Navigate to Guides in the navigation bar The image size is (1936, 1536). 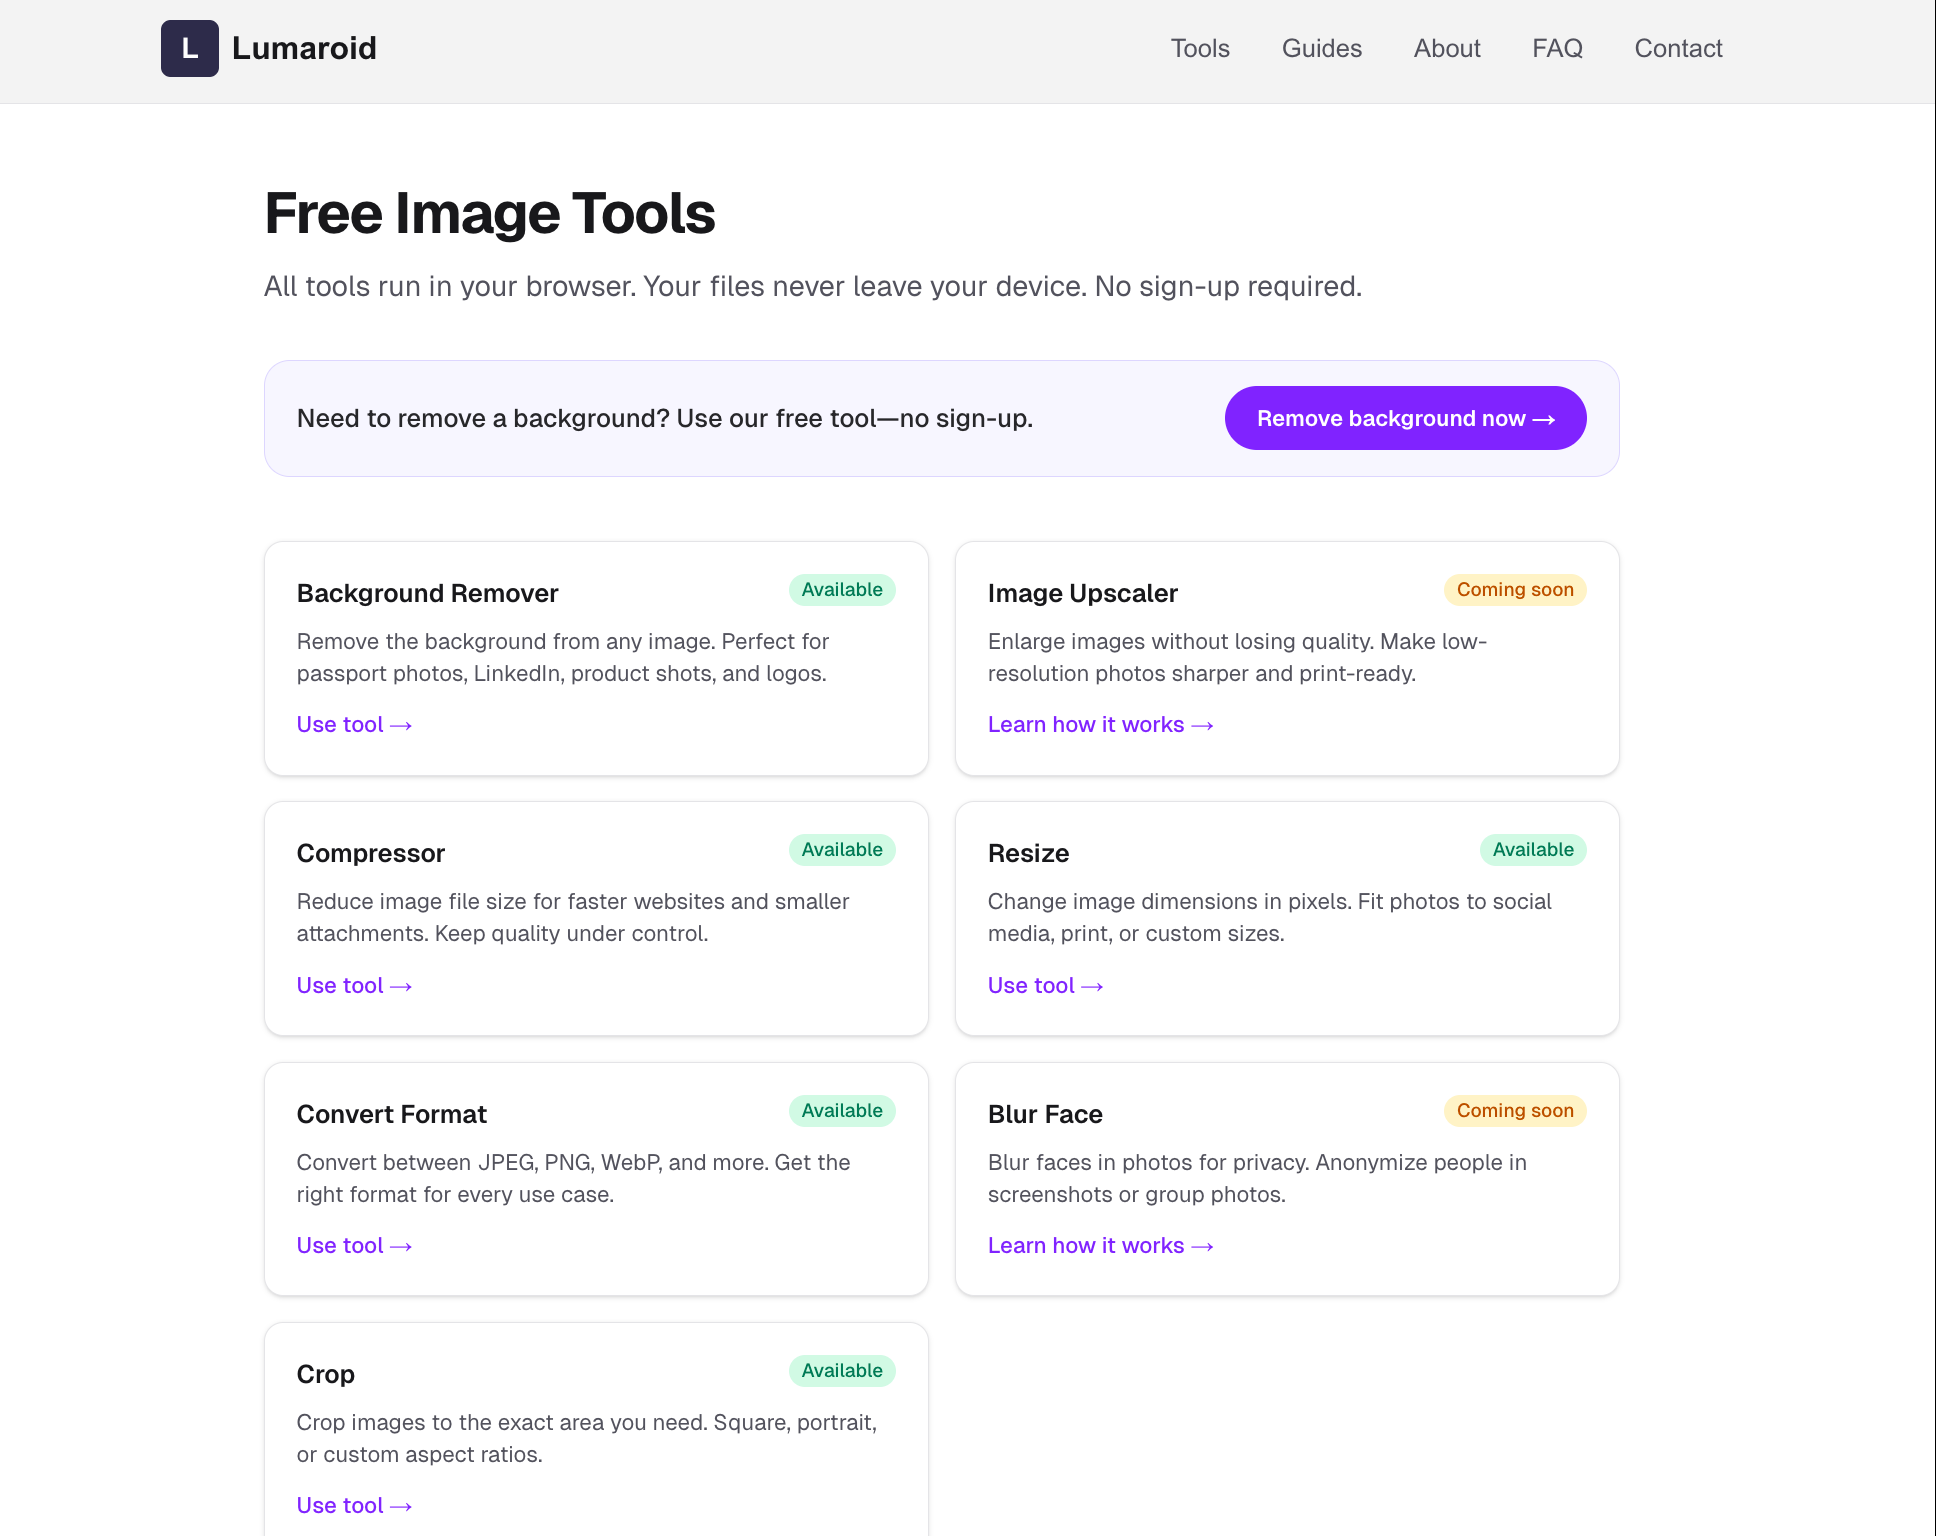coord(1321,48)
